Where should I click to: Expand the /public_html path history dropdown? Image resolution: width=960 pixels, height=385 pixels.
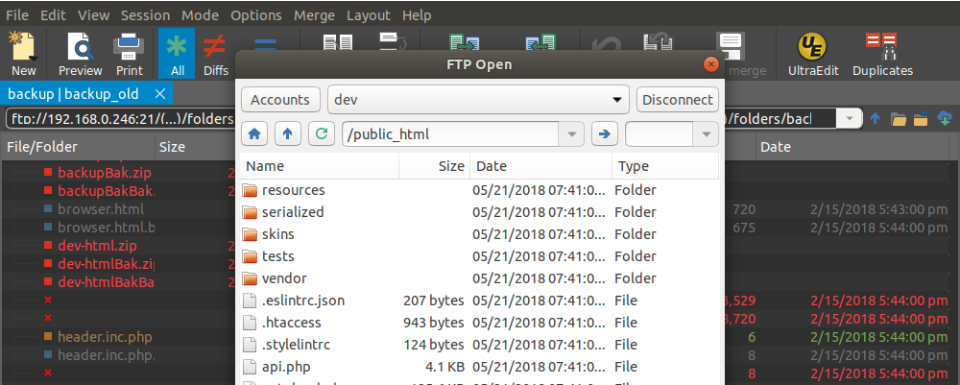[572, 134]
